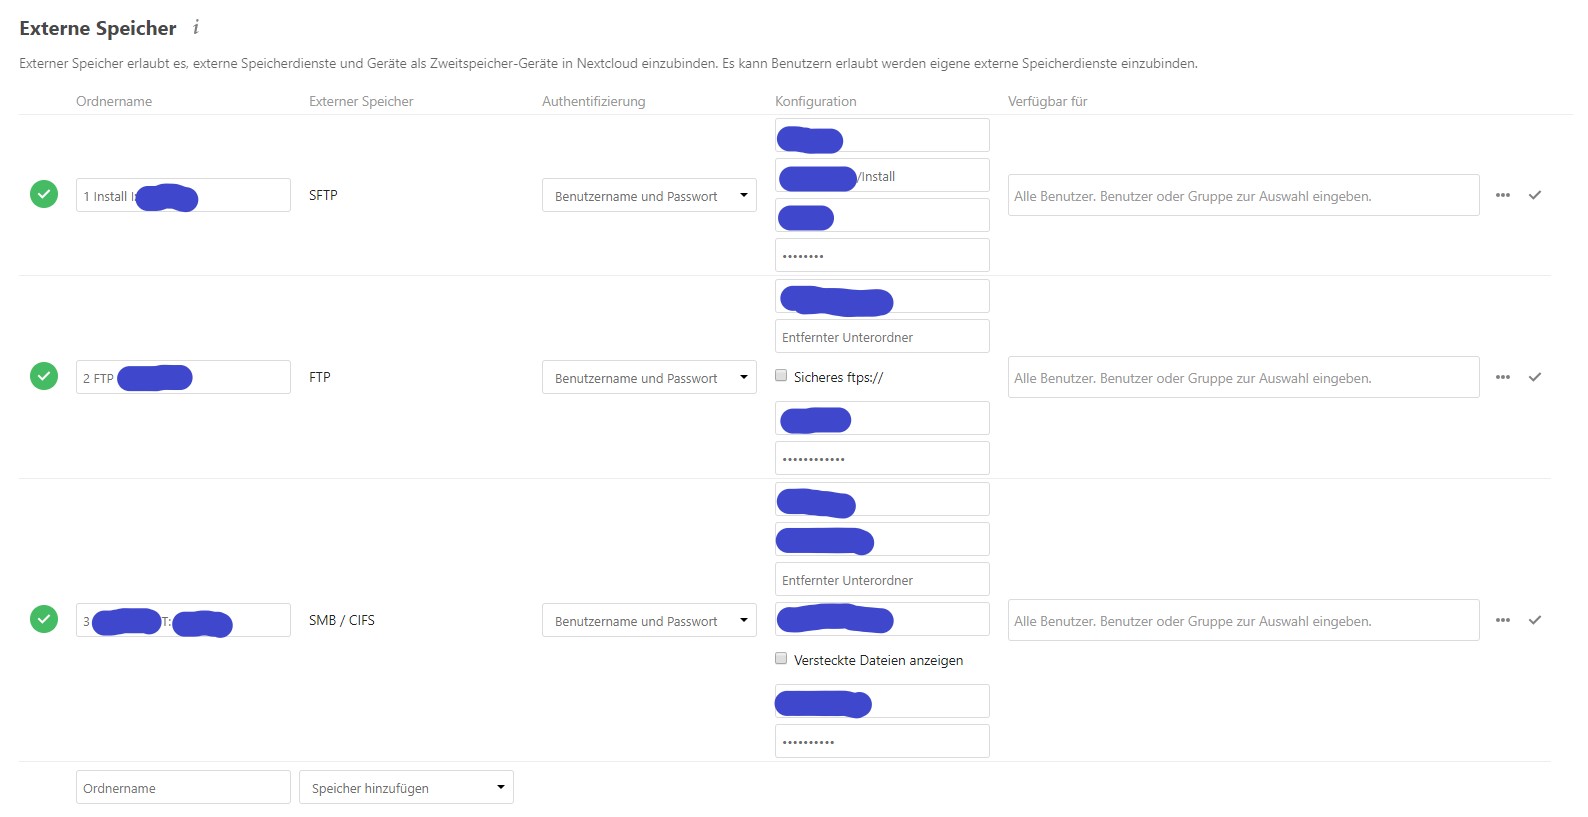
Task: Click green status icon of SMB / CIFS storage
Action: click(44, 619)
